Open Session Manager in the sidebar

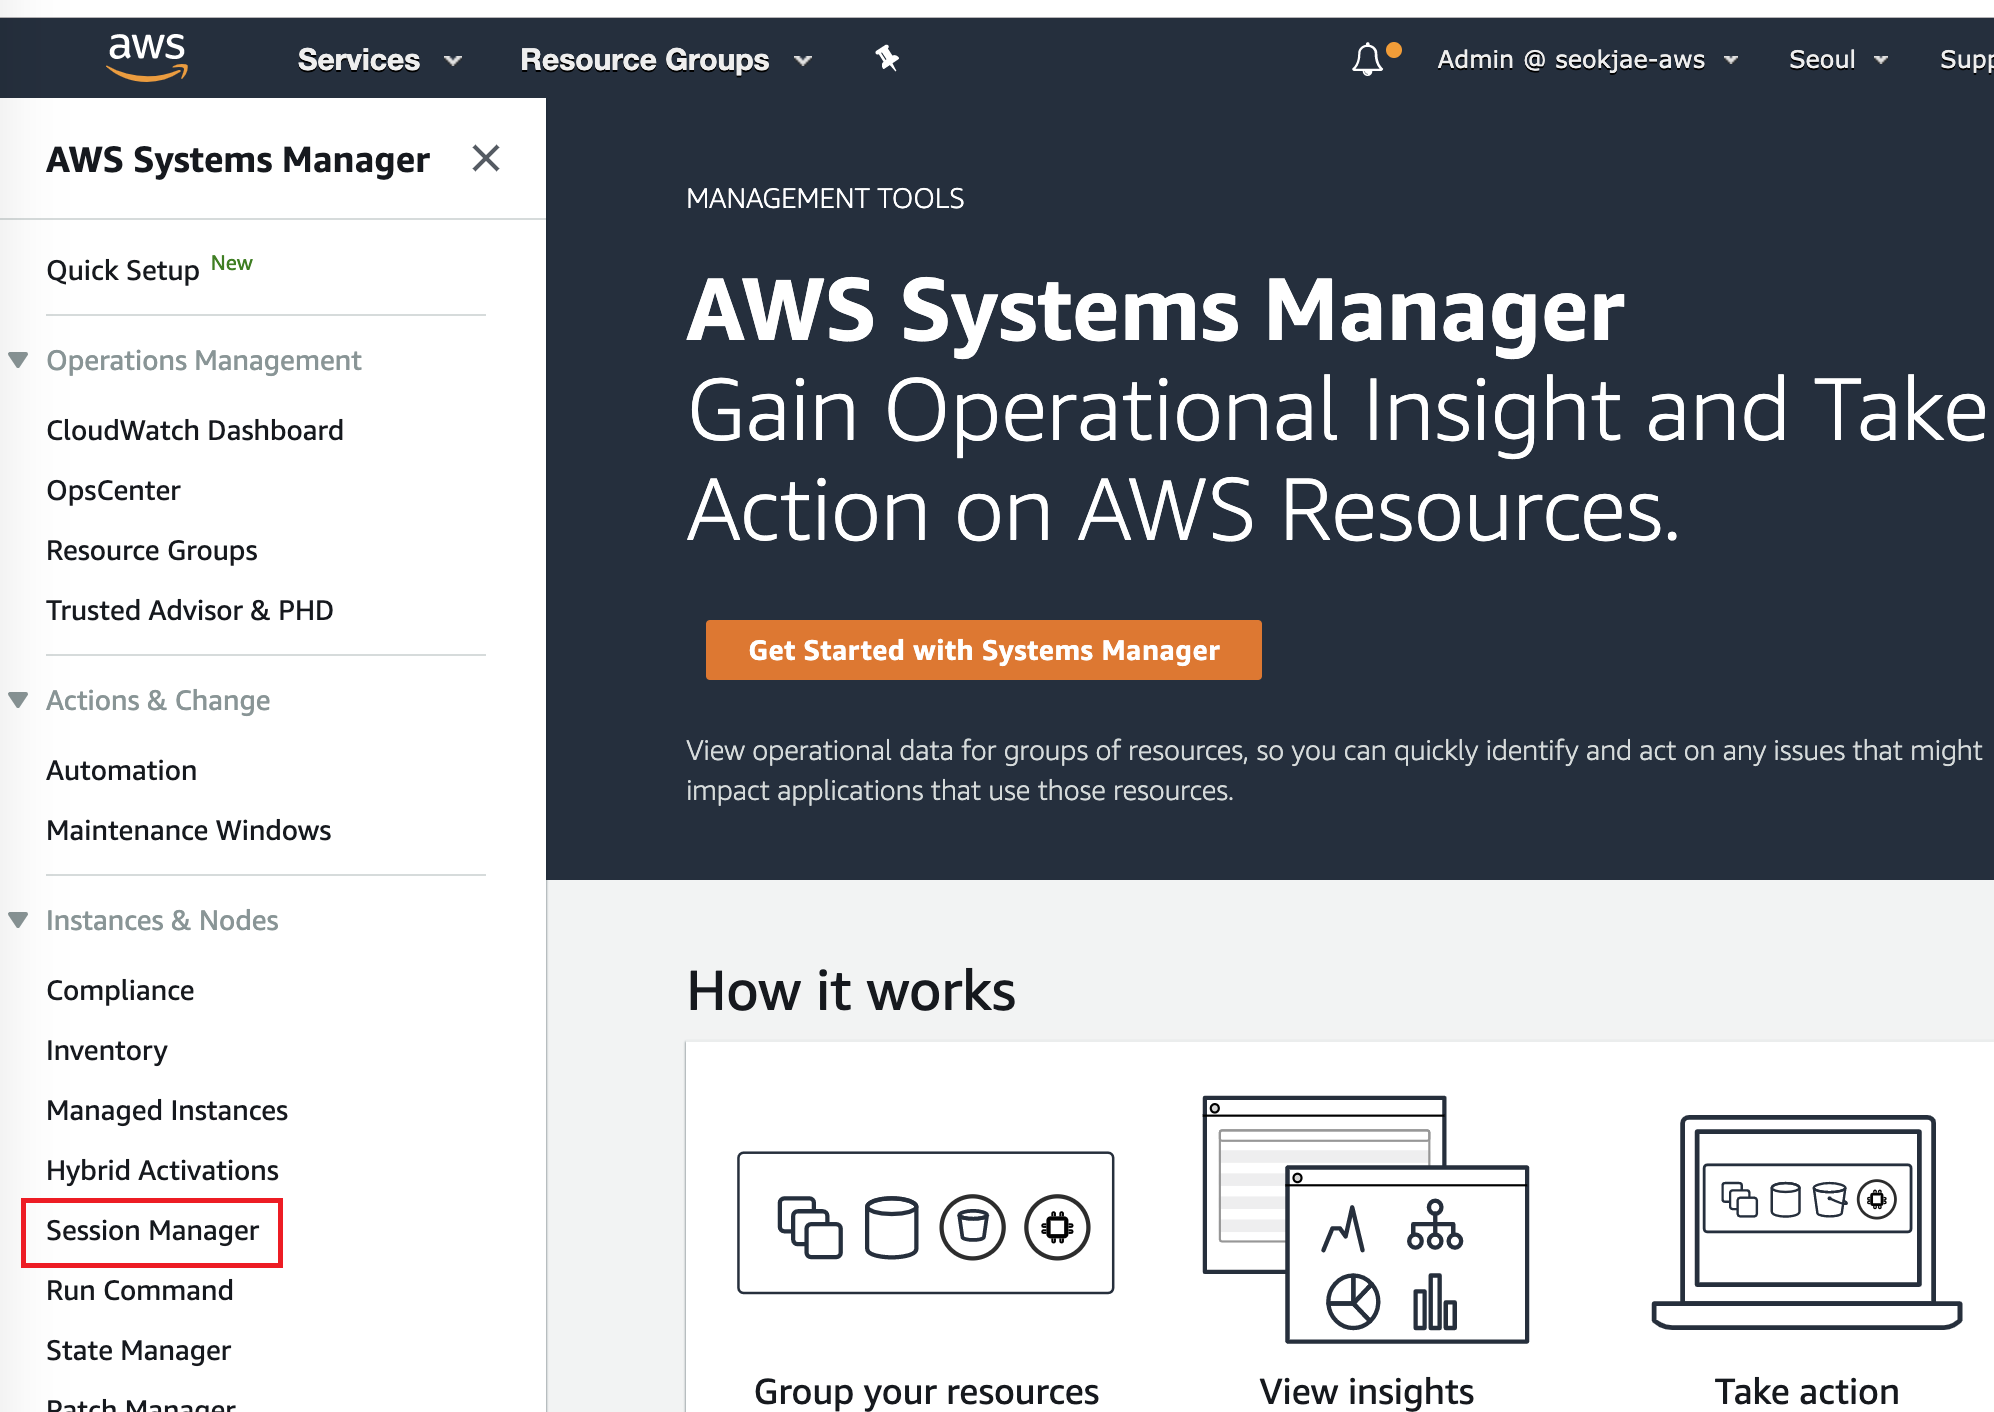click(152, 1231)
